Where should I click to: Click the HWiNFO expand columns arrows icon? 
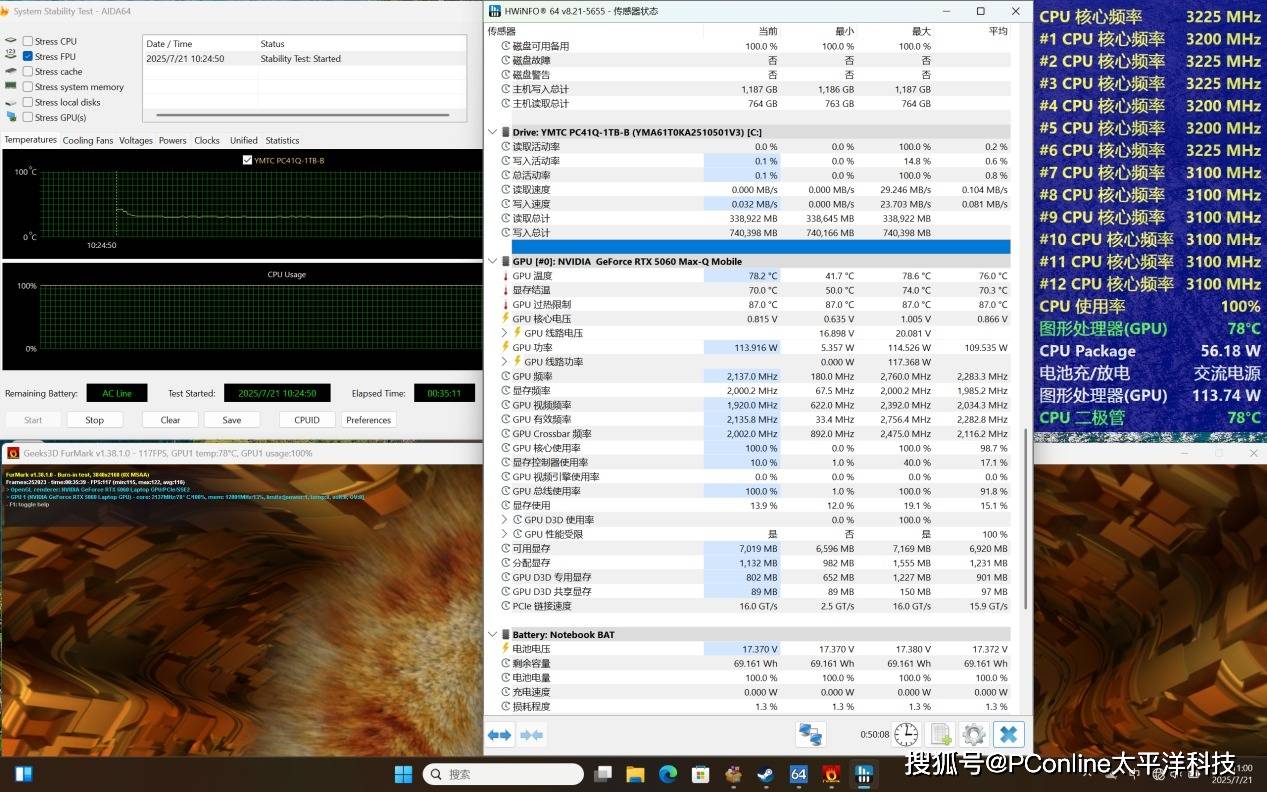(499, 735)
